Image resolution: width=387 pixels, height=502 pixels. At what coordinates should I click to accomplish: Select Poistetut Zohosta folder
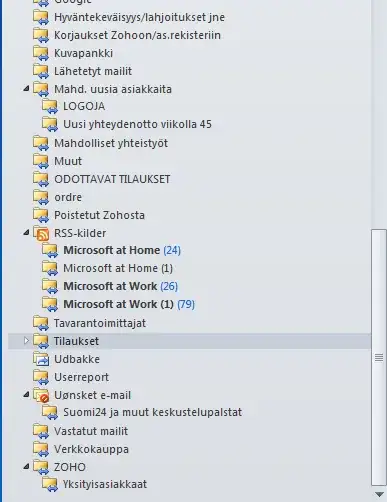pyautogui.click(x=99, y=215)
